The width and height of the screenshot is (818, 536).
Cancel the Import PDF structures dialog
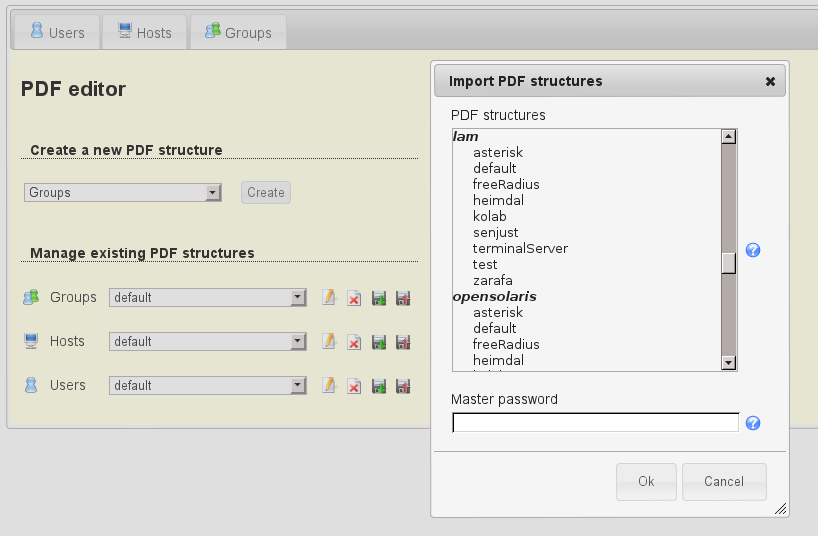tap(724, 481)
